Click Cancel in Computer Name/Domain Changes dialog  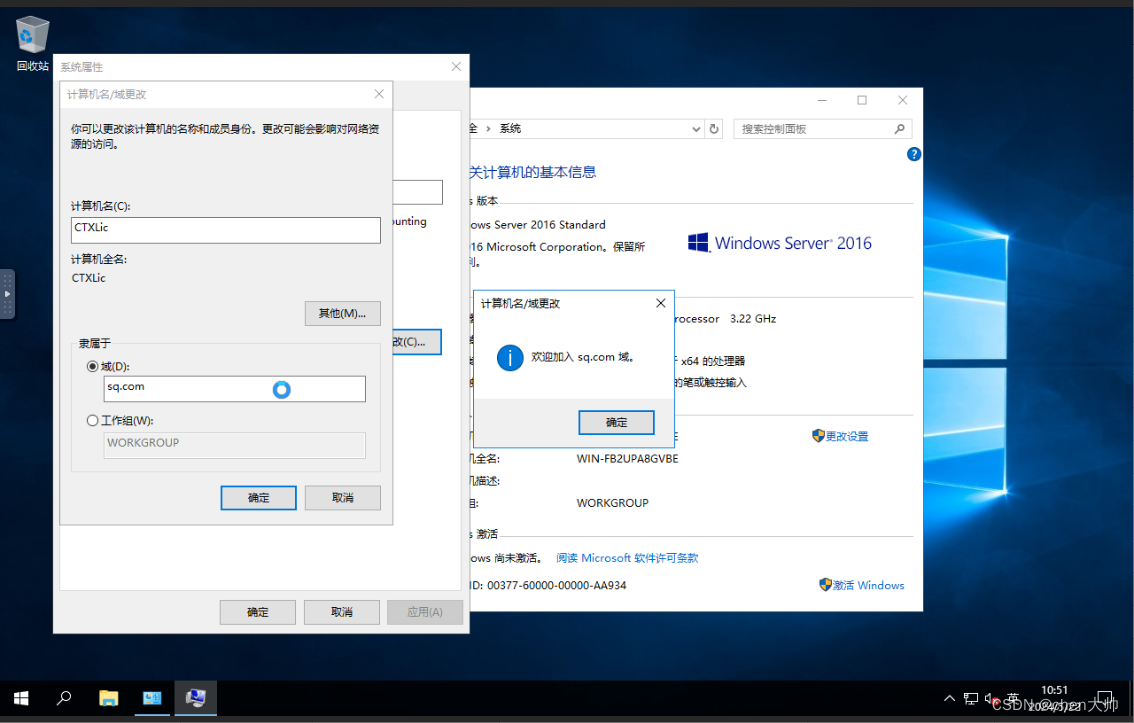pos(343,497)
